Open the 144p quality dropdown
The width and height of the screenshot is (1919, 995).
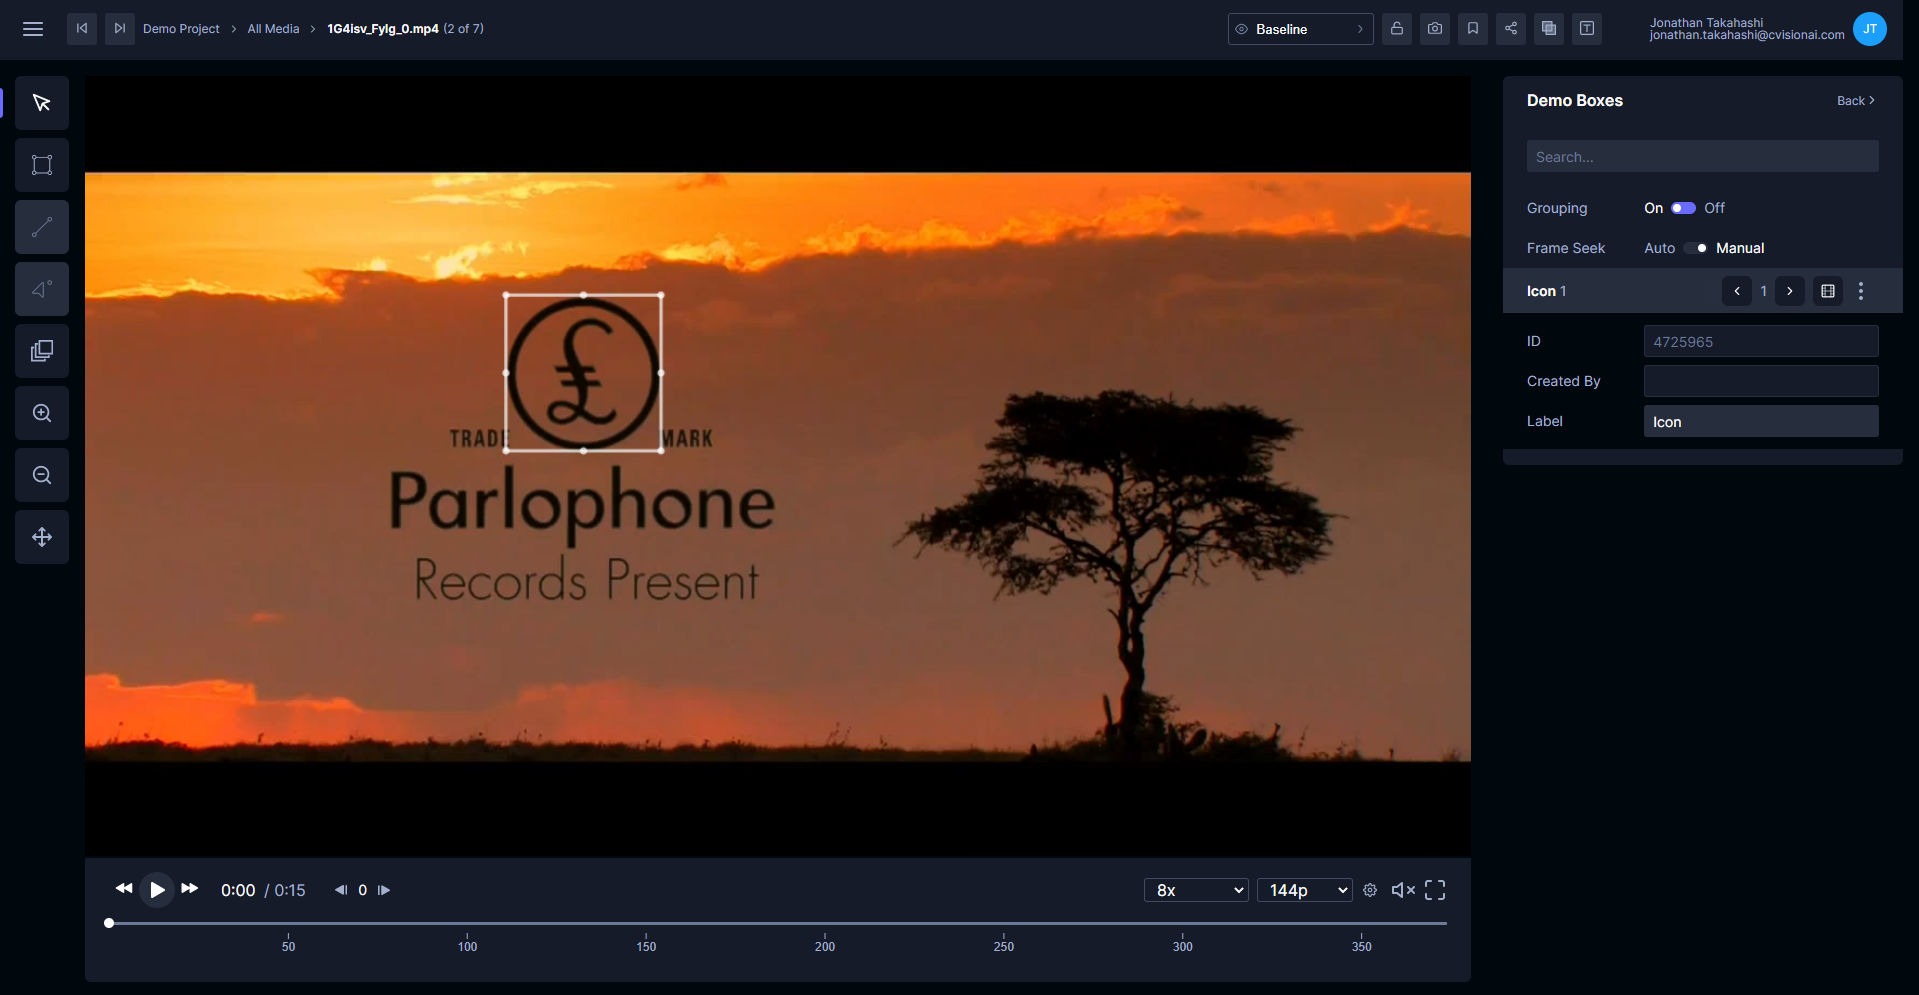point(1304,890)
